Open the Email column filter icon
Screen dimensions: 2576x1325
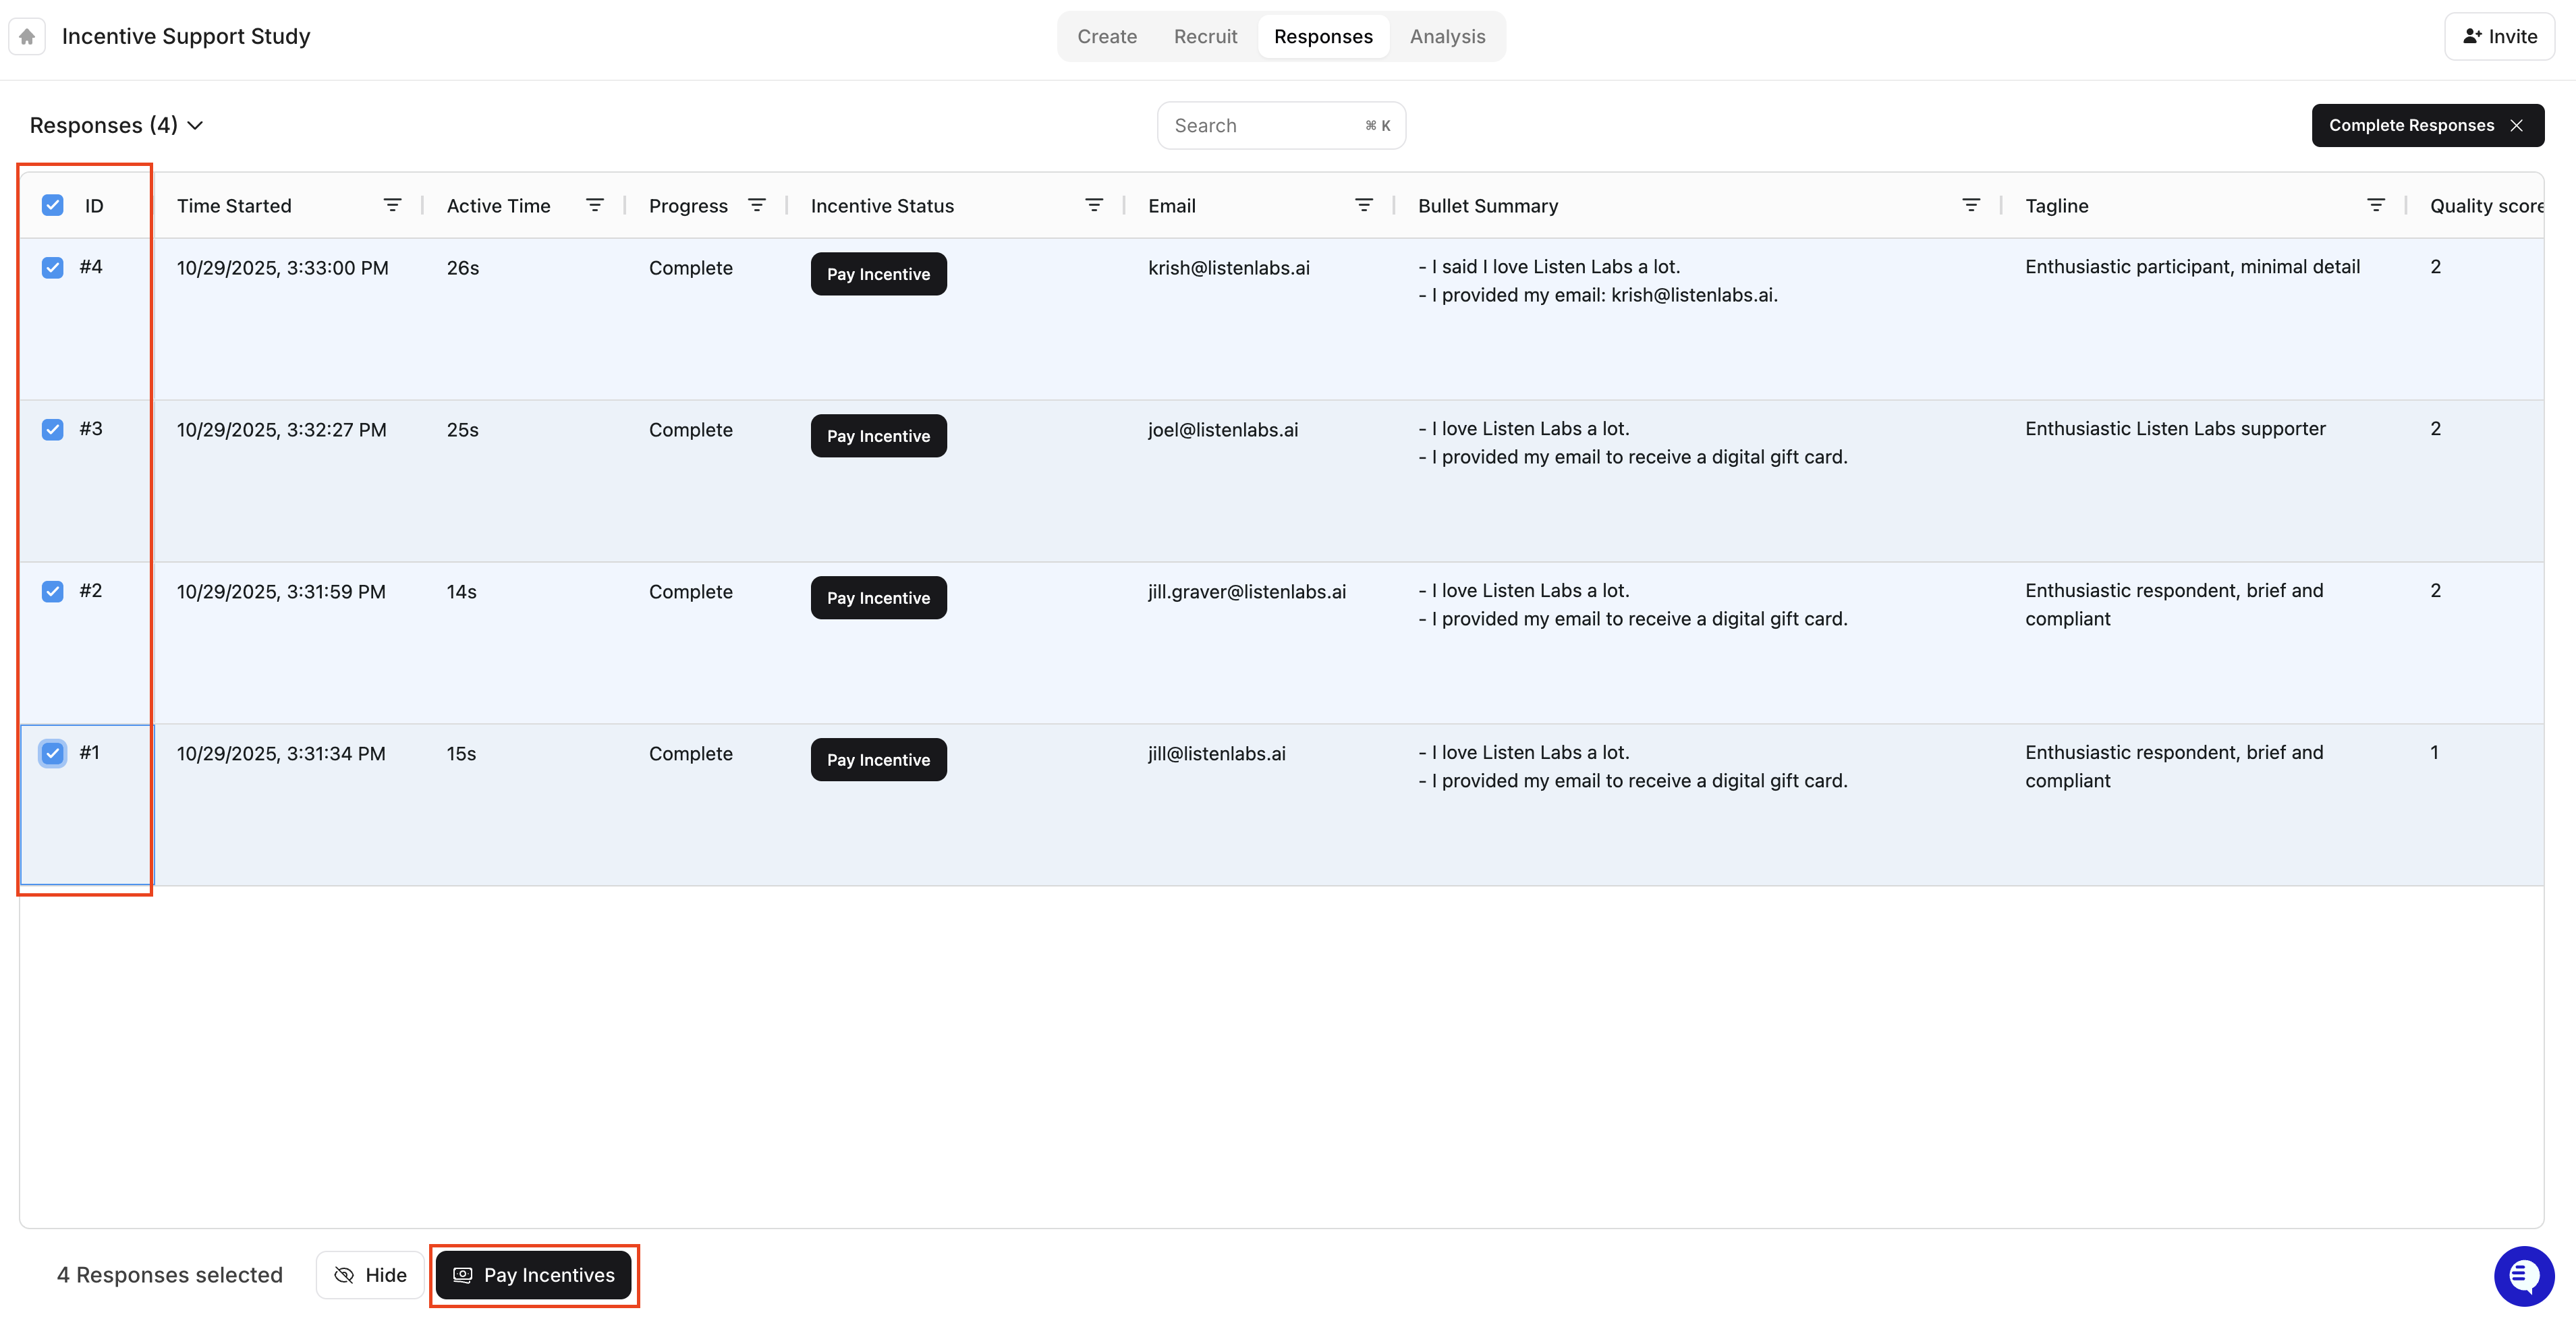pos(1363,205)
